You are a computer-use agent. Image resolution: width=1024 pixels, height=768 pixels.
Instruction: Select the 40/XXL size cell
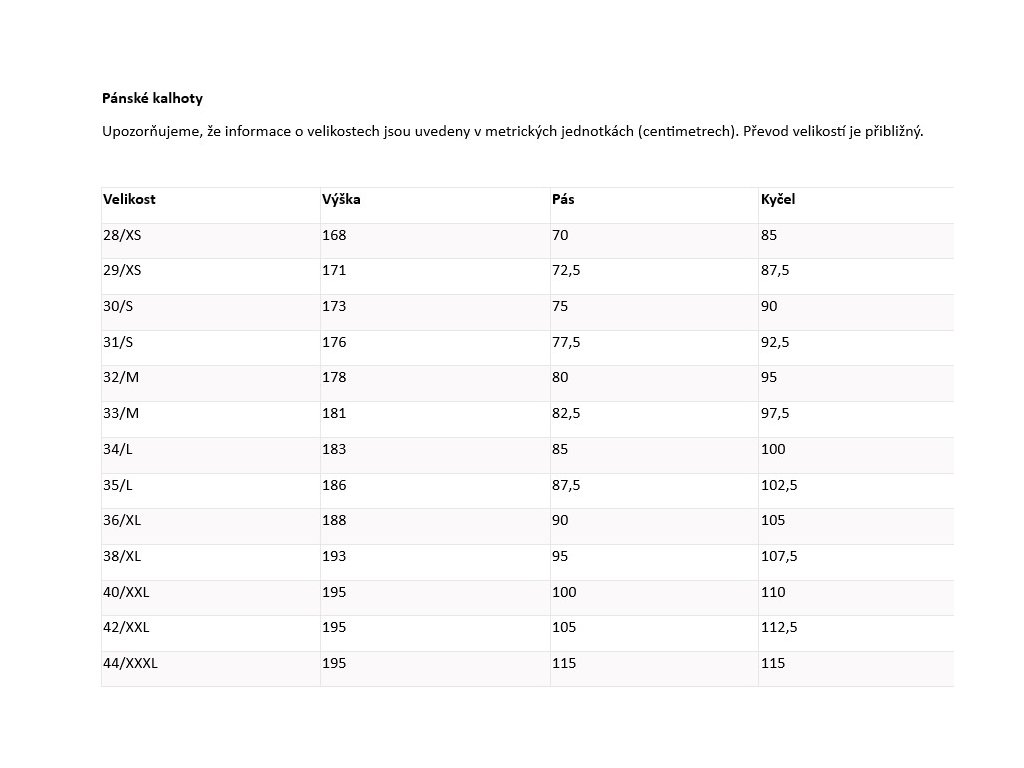point(126,592)
